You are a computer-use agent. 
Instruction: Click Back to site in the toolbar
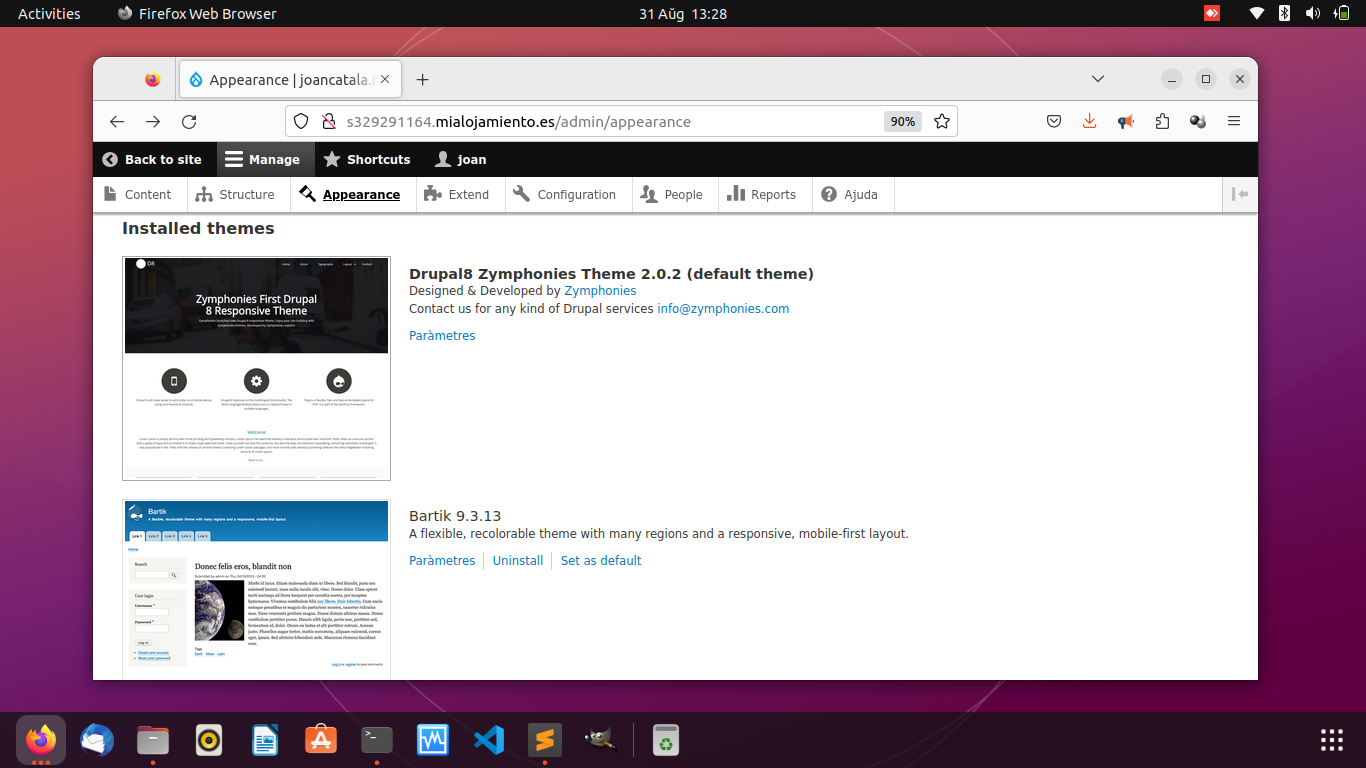click(x=152, y=159)
